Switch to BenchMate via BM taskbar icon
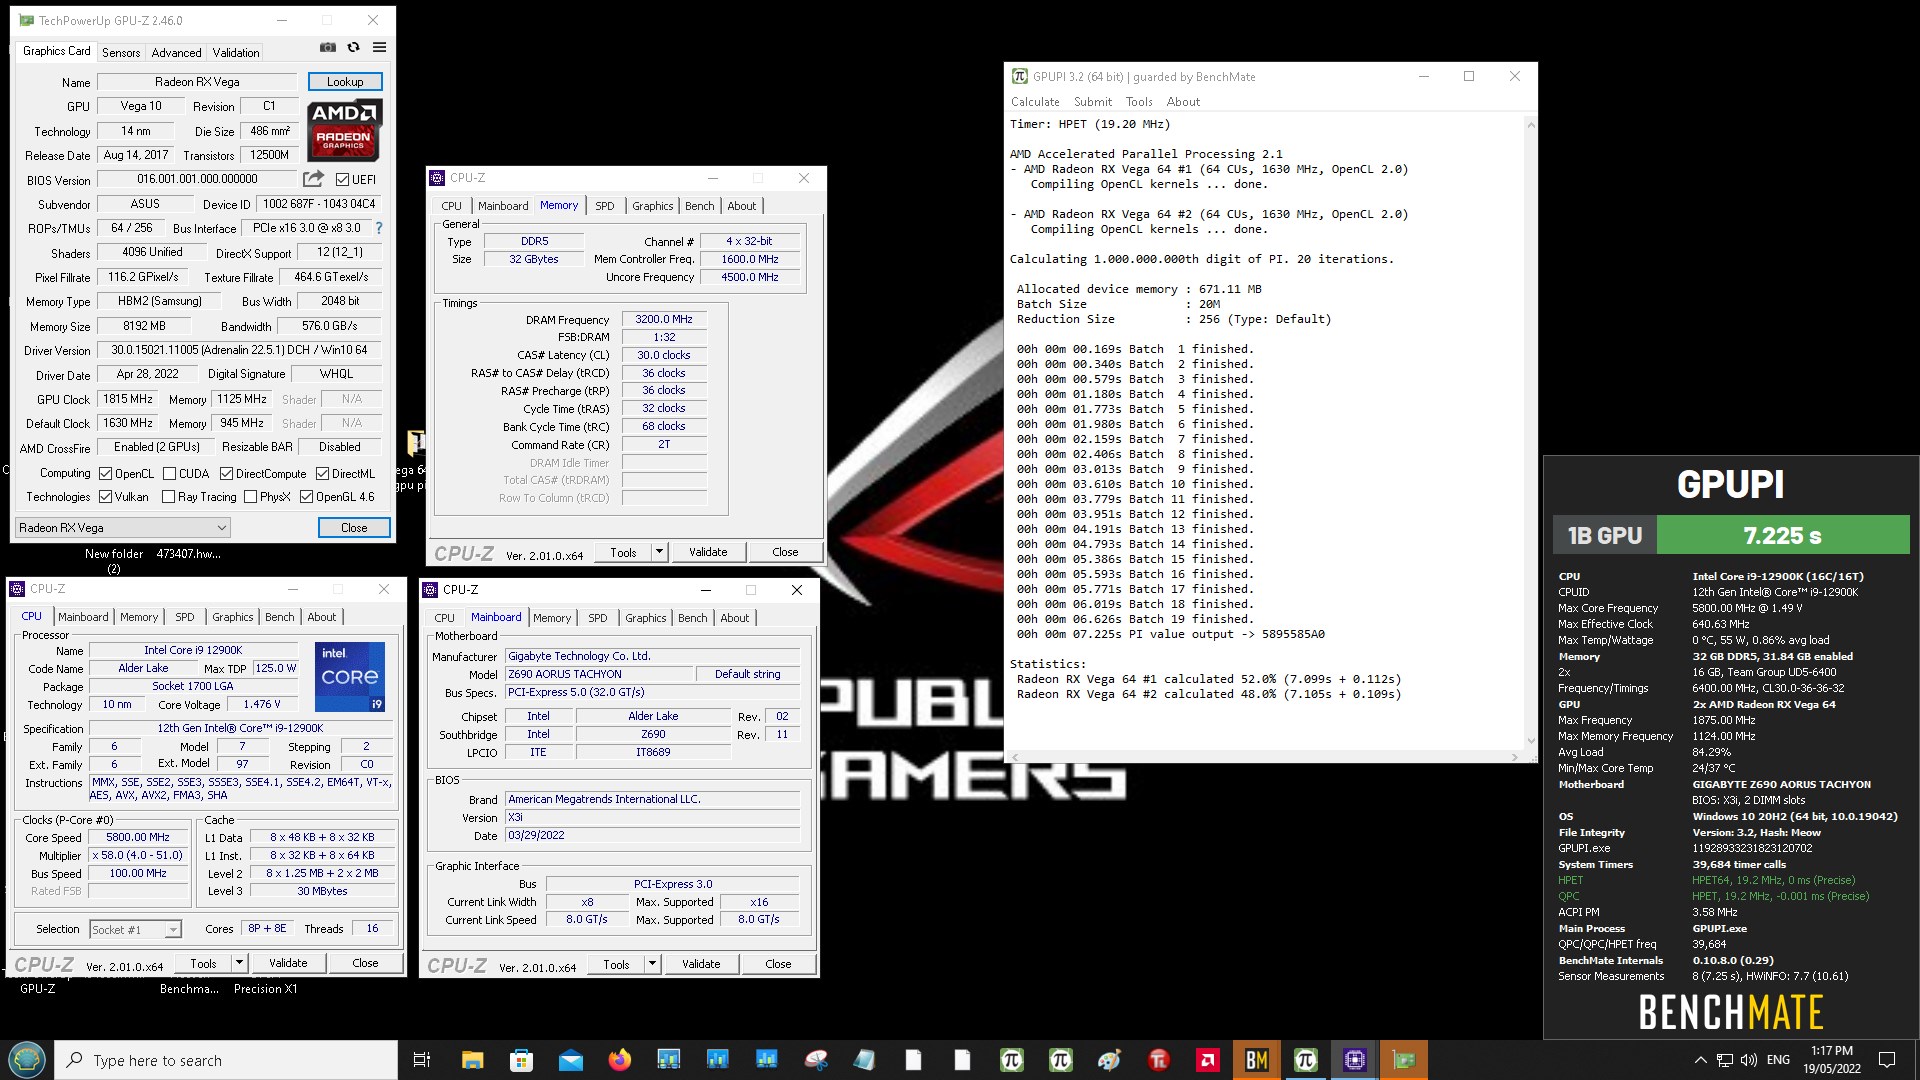 (1256, 1060)
